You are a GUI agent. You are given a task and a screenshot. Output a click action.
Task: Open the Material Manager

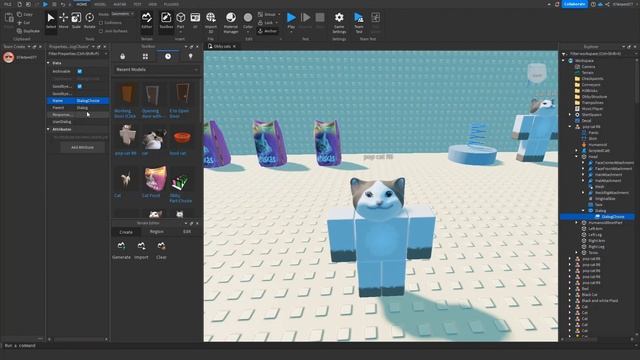(231, 22)
